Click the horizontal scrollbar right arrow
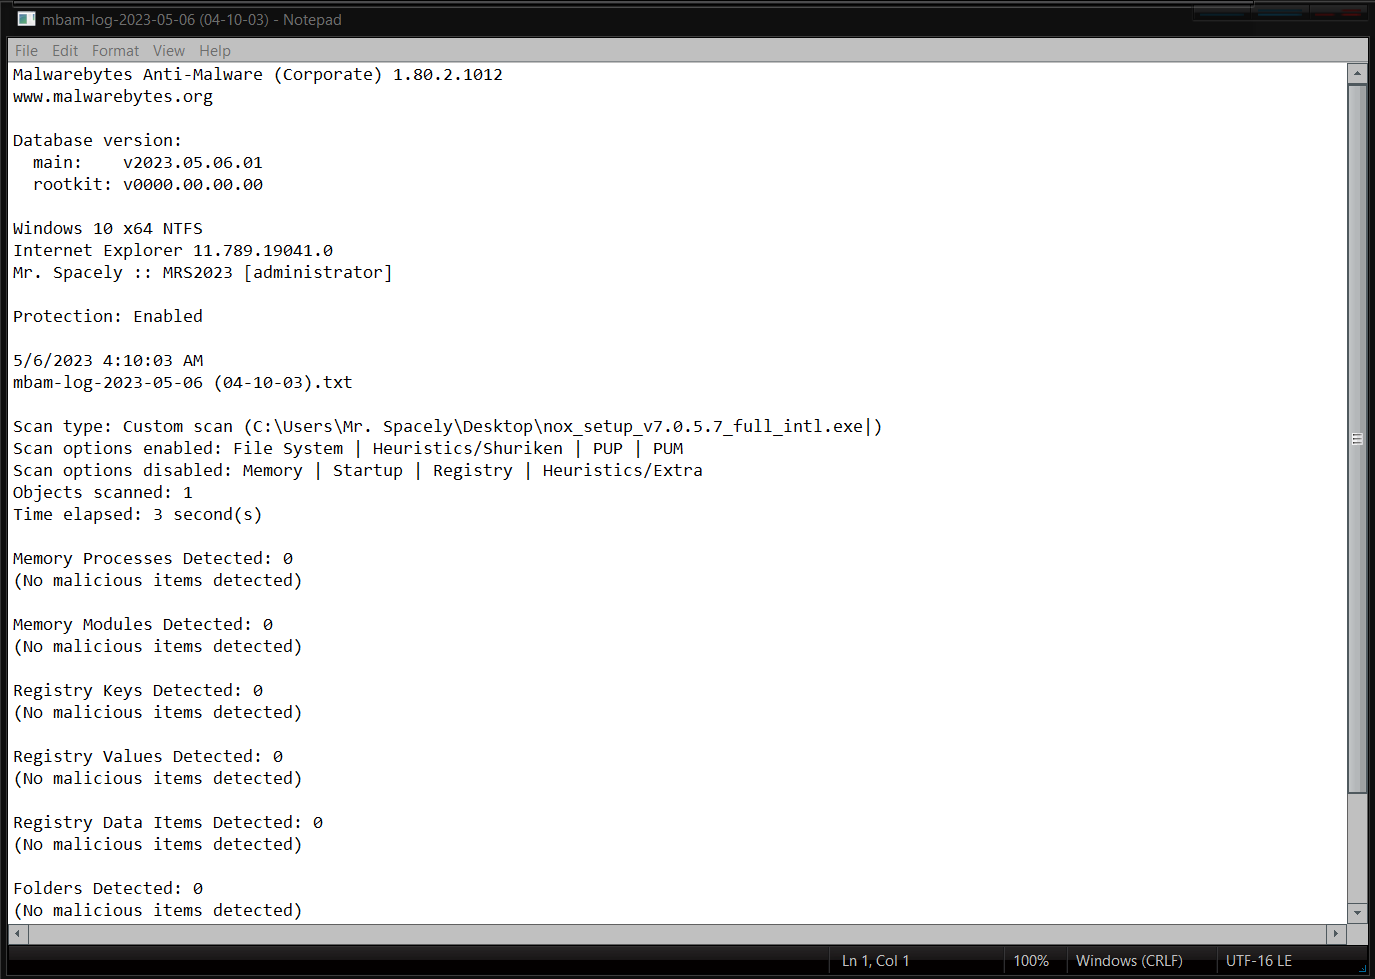Screen dimensions: 1375x979 coord(1336,934)
